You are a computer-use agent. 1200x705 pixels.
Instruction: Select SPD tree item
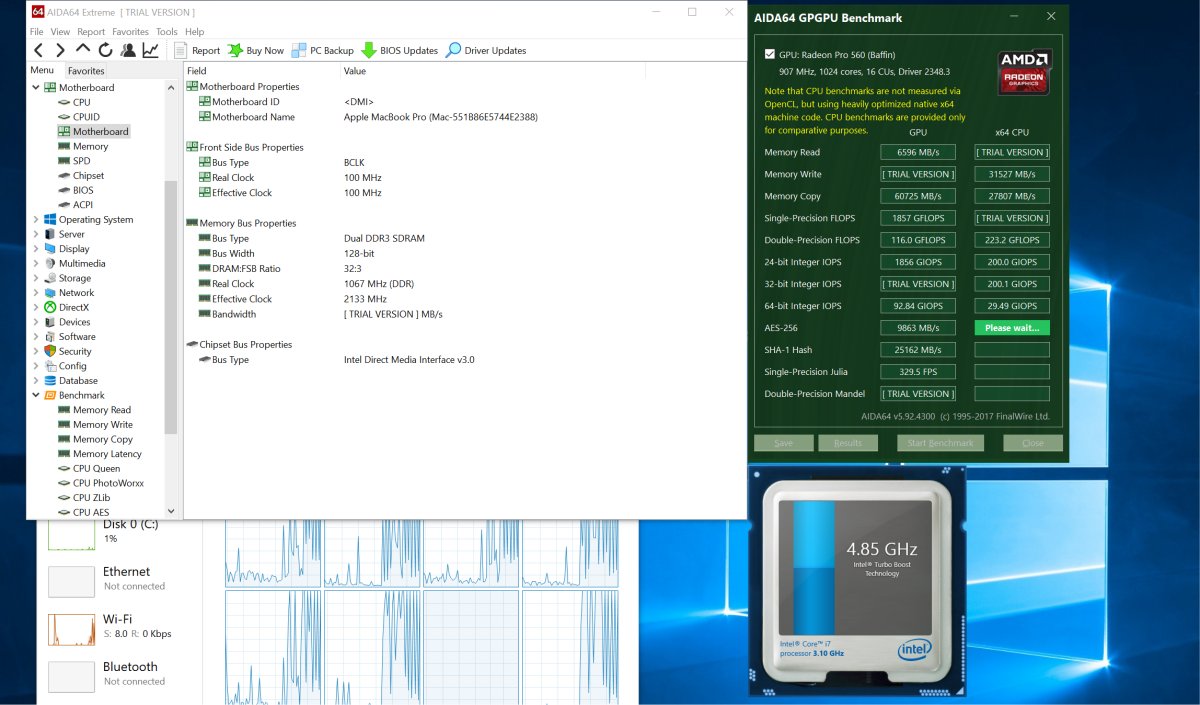(x=81, y=161)
